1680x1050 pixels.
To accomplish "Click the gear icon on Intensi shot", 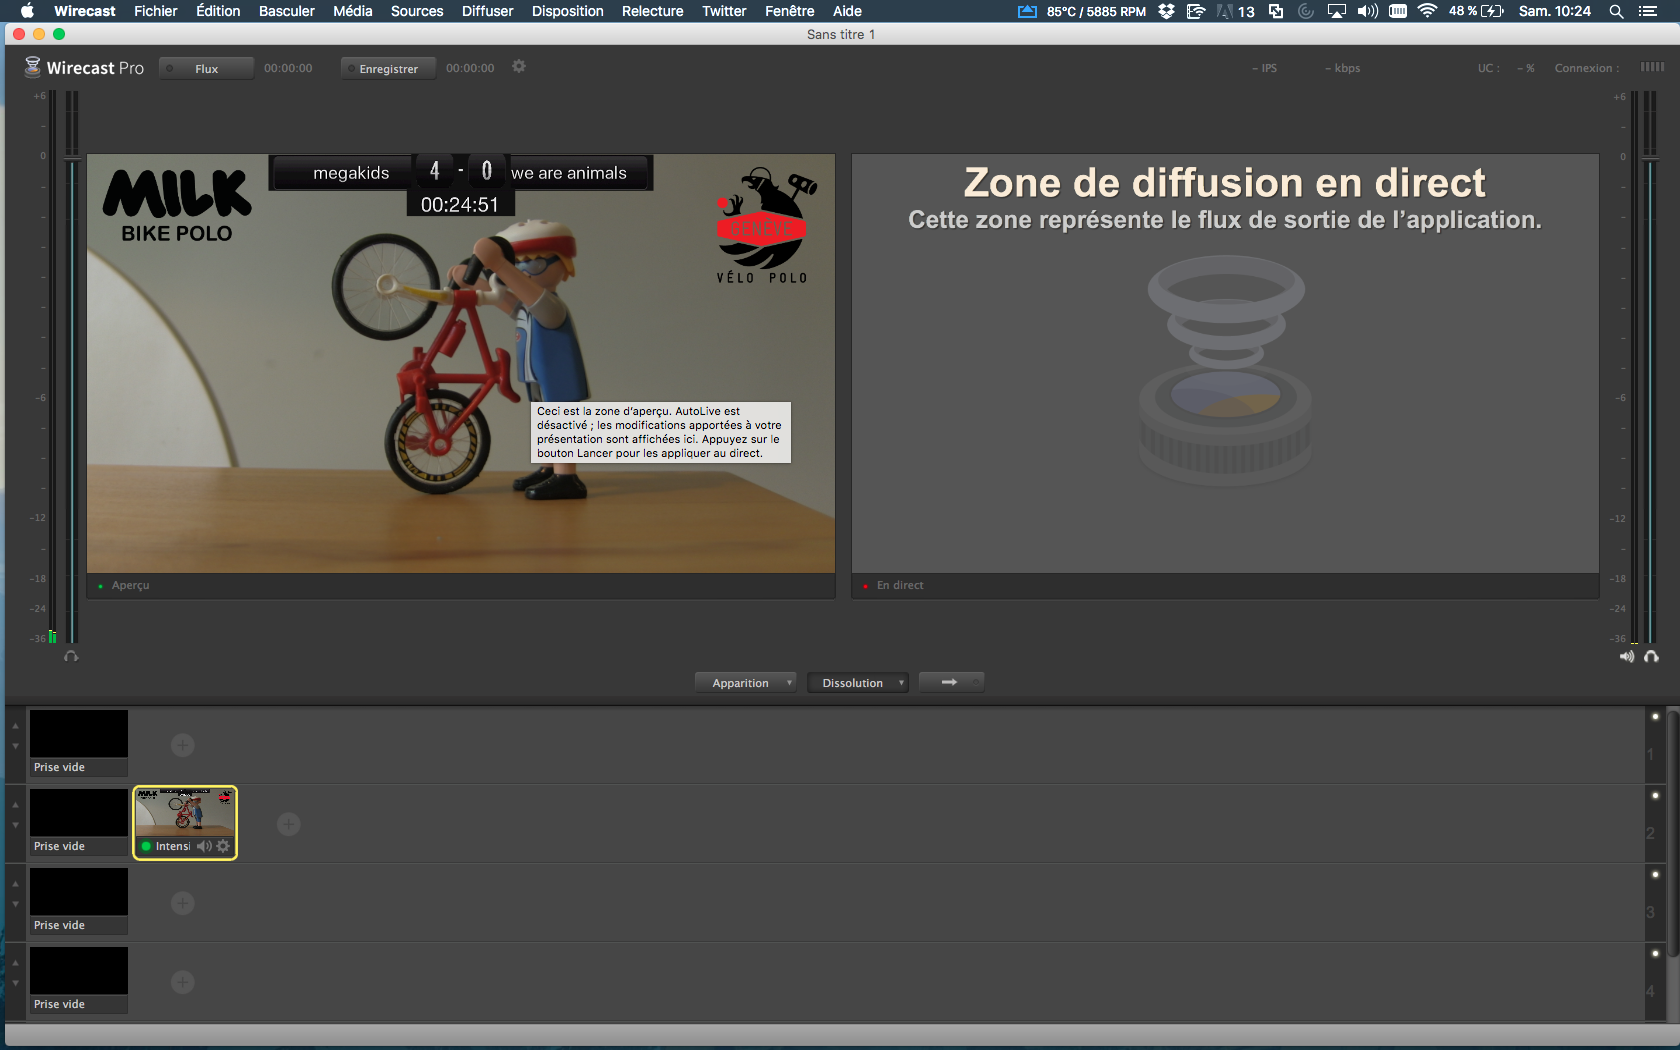I will point(223,846).
